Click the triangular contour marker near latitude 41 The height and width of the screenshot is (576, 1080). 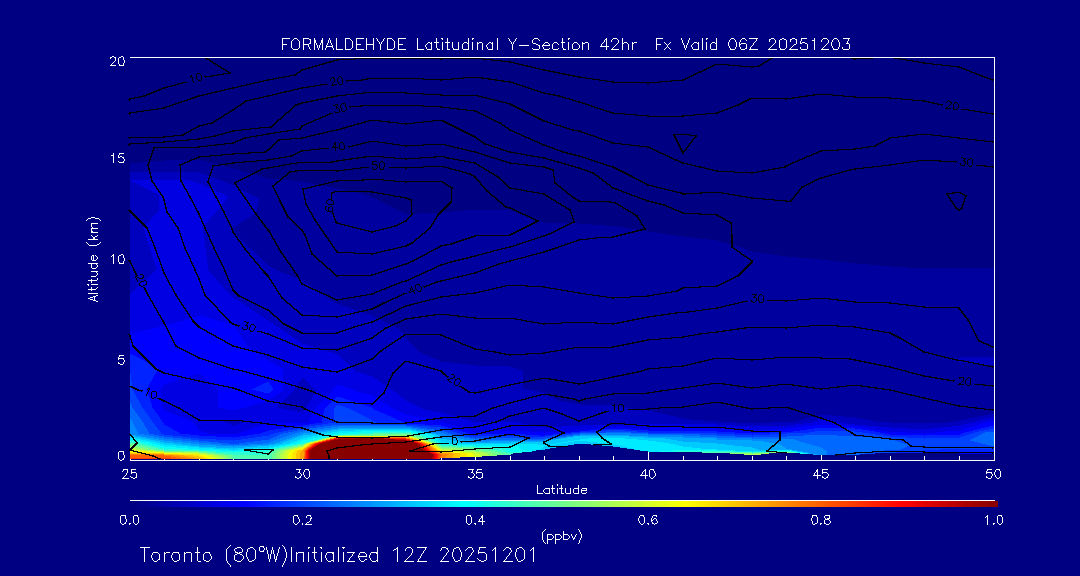[684, 142]
